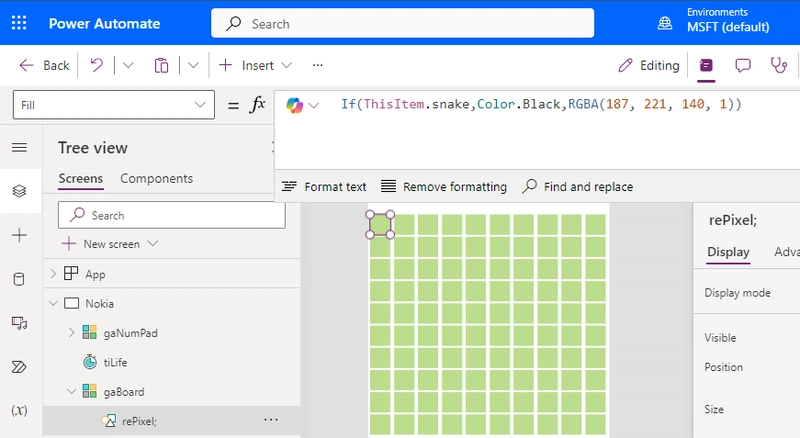Open the Power Automate flows sidebar icon
This screenshot has height=438, width=800.
coord(19,367)
